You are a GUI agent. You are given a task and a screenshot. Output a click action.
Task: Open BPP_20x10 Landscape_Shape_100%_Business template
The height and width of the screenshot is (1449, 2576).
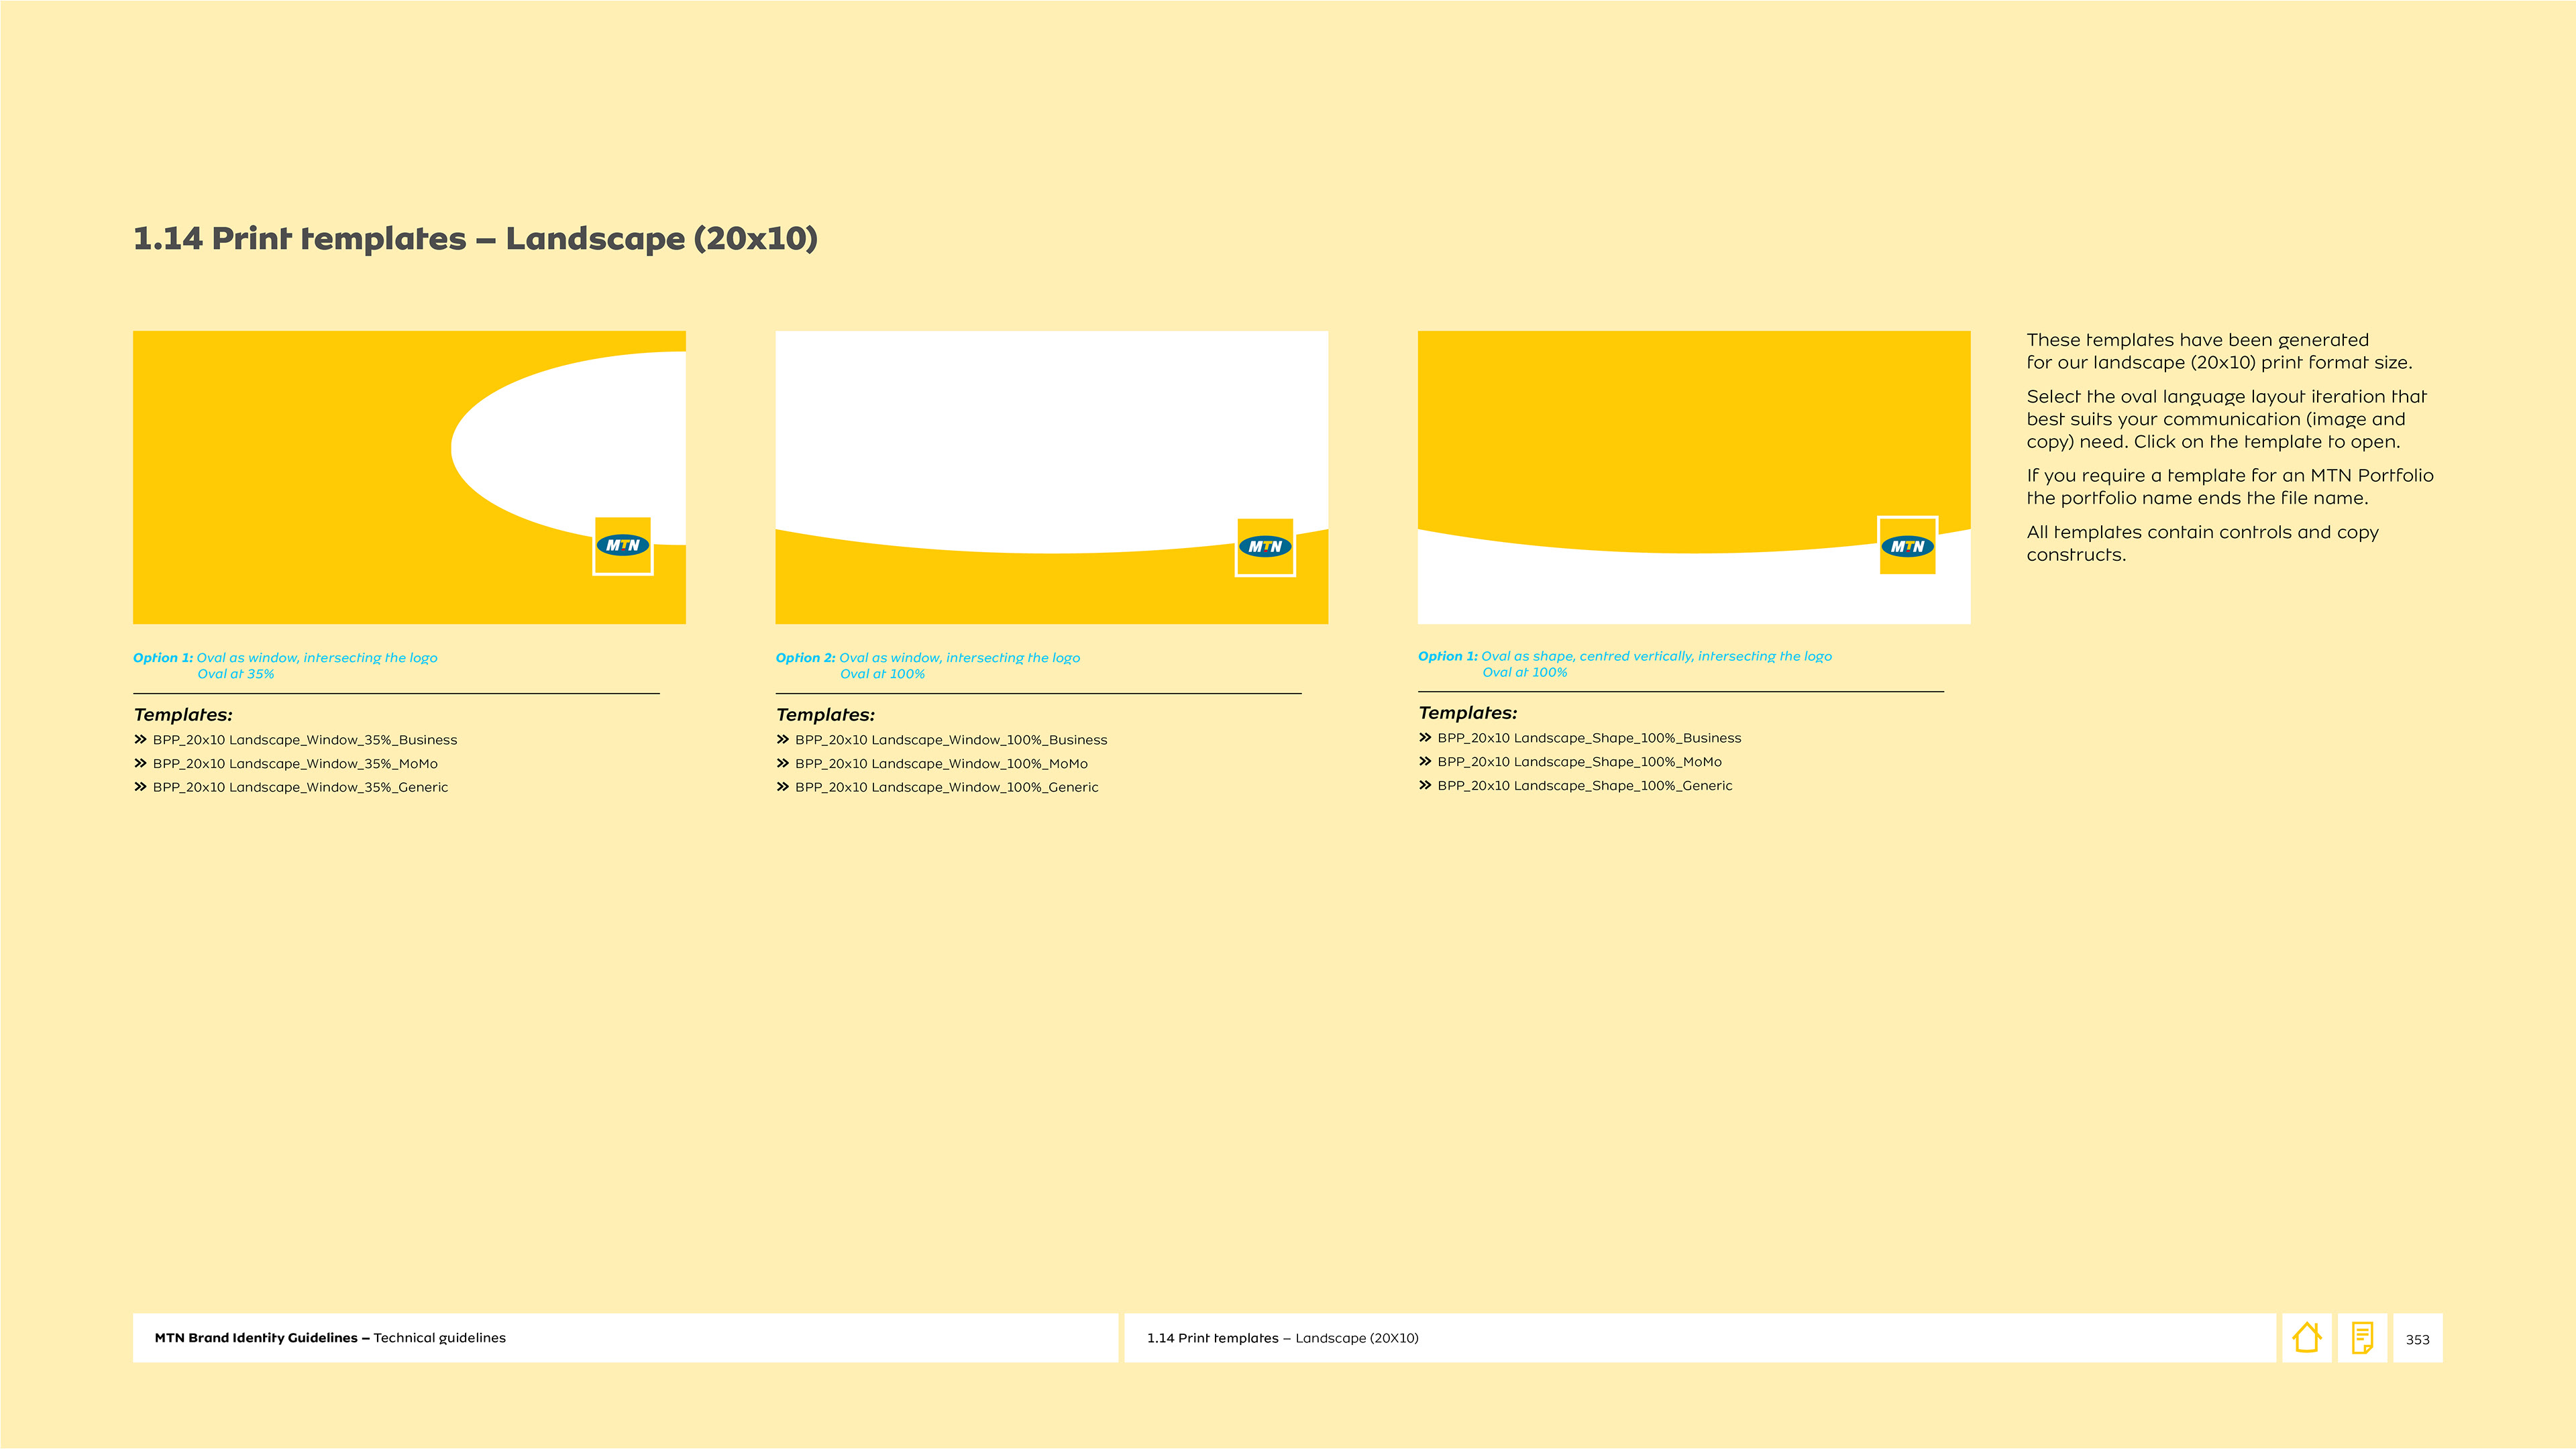click(1589, 738)
